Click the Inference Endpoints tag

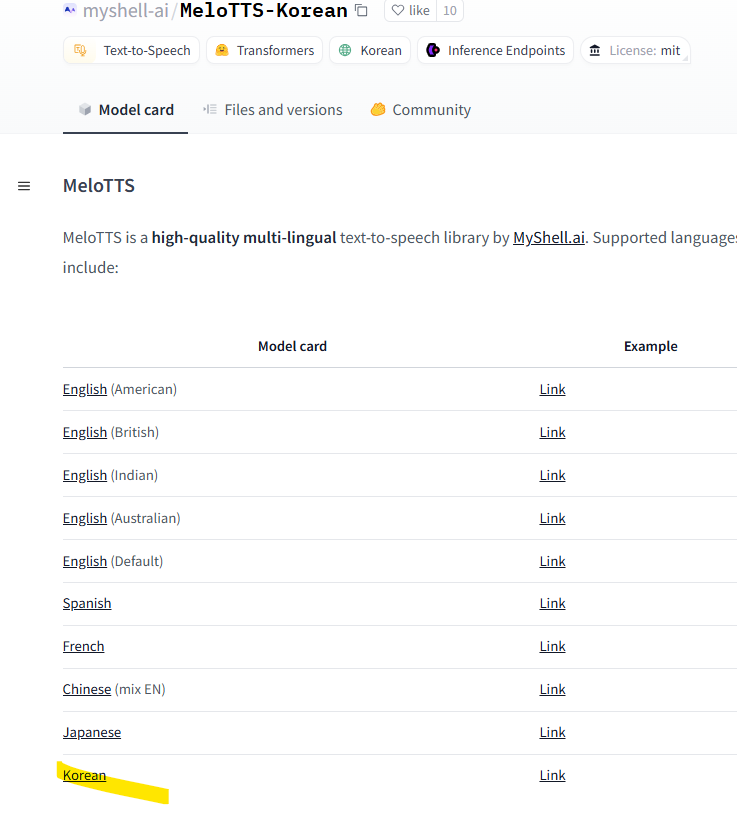click(x=495, y=50)
